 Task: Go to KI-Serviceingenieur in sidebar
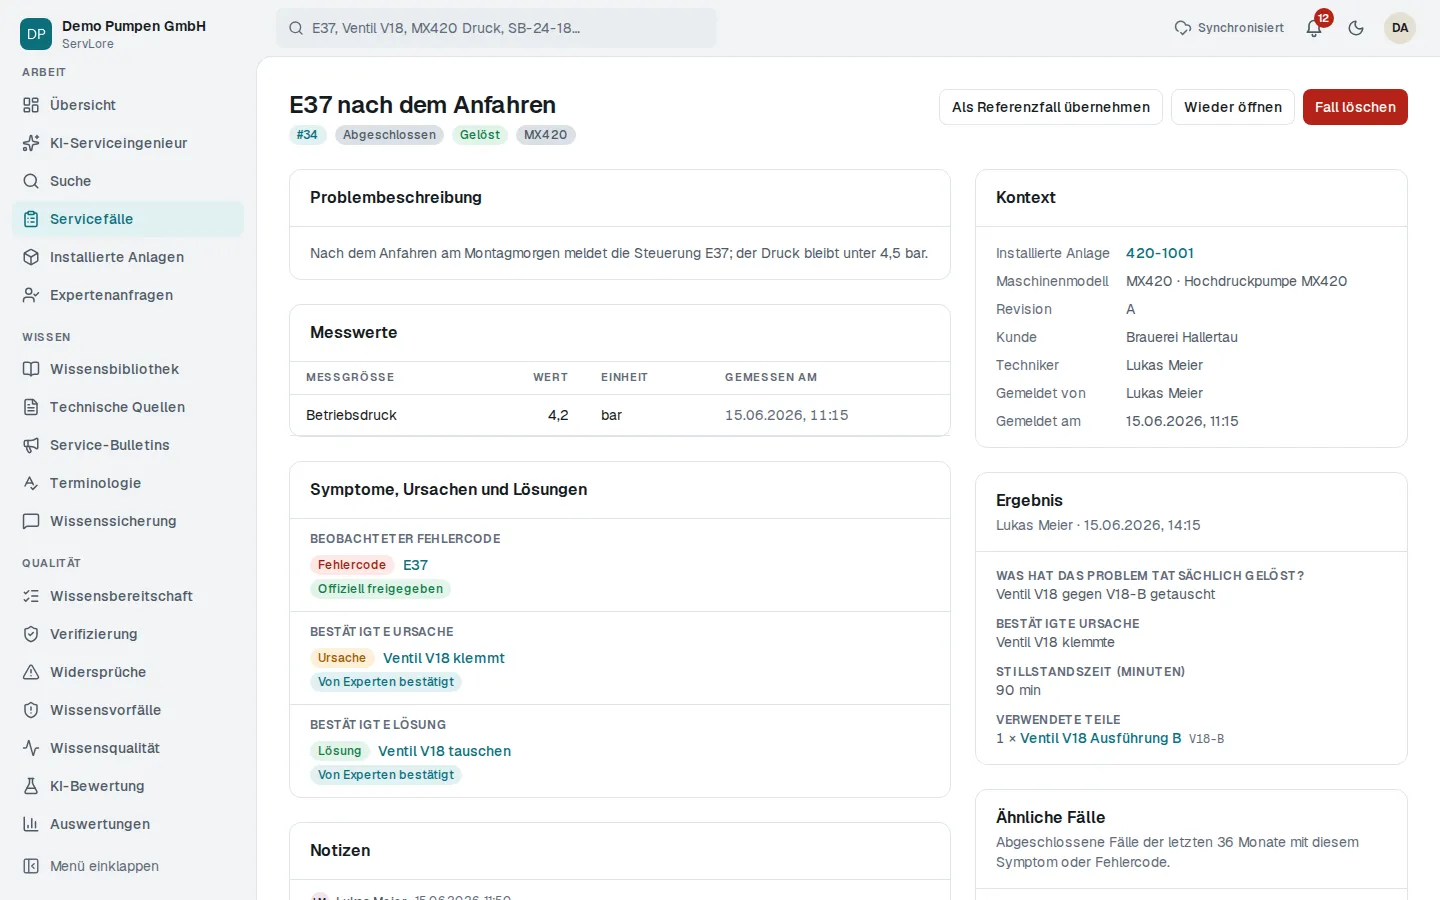pyautogui.click(x=128, y=143)
